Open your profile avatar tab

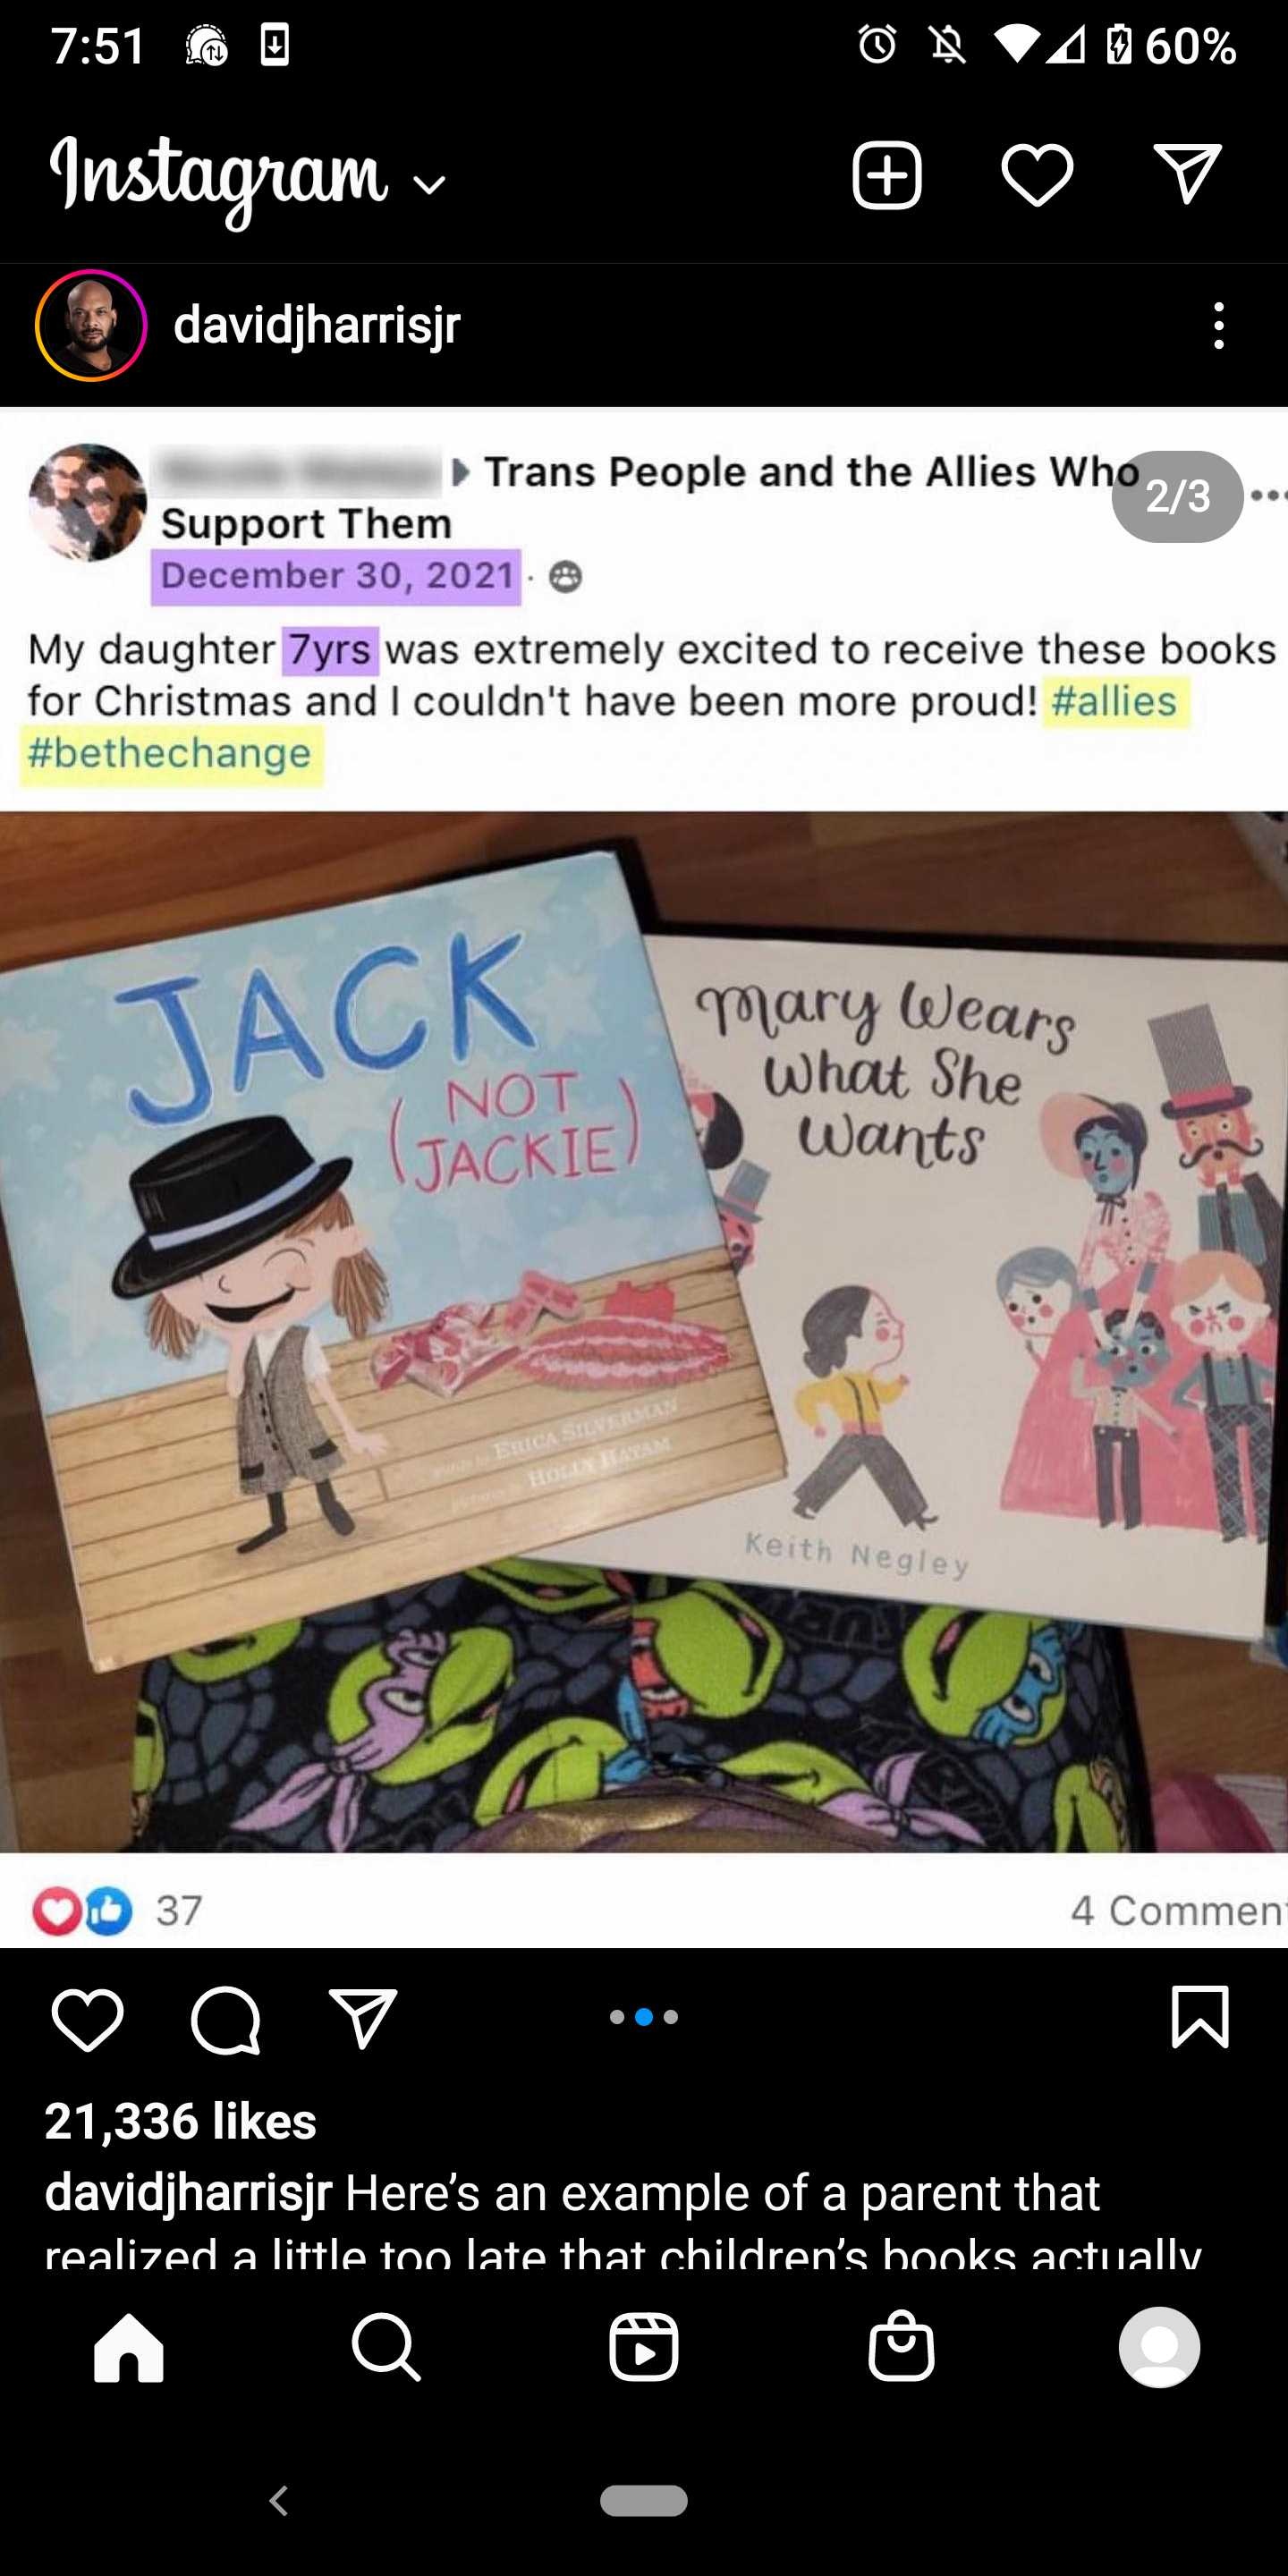1159,2347
